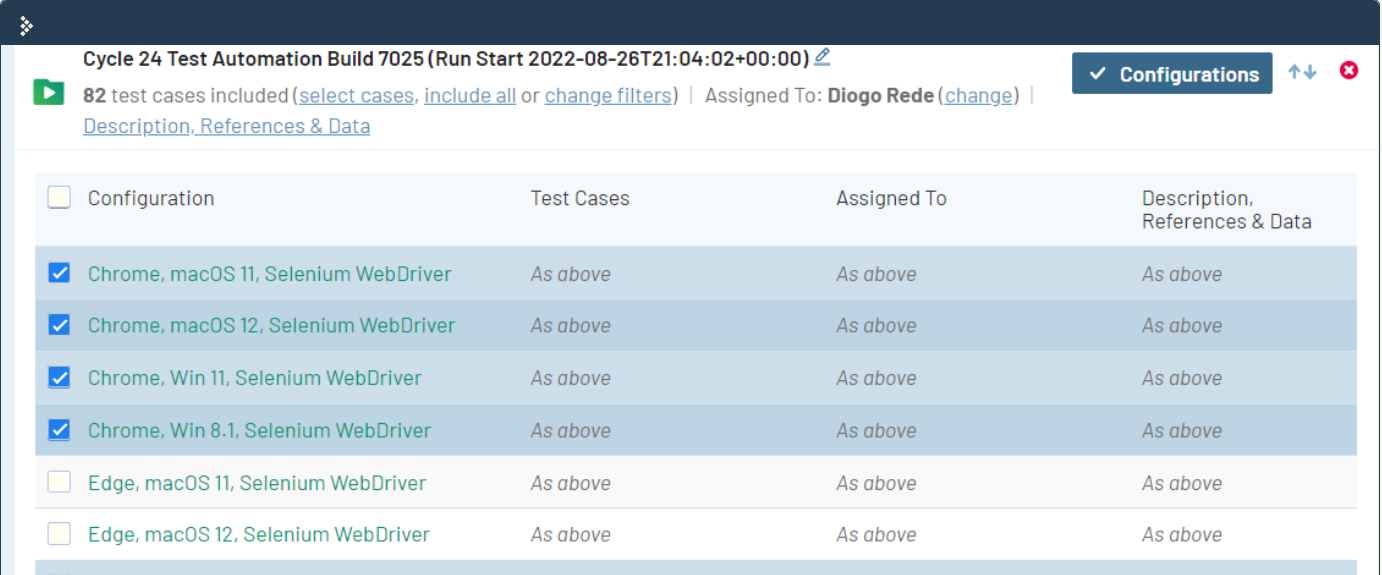Enable Edge, macOS 12 configuration checkbox
The image size is (1382, 575).
pos(59,534)
